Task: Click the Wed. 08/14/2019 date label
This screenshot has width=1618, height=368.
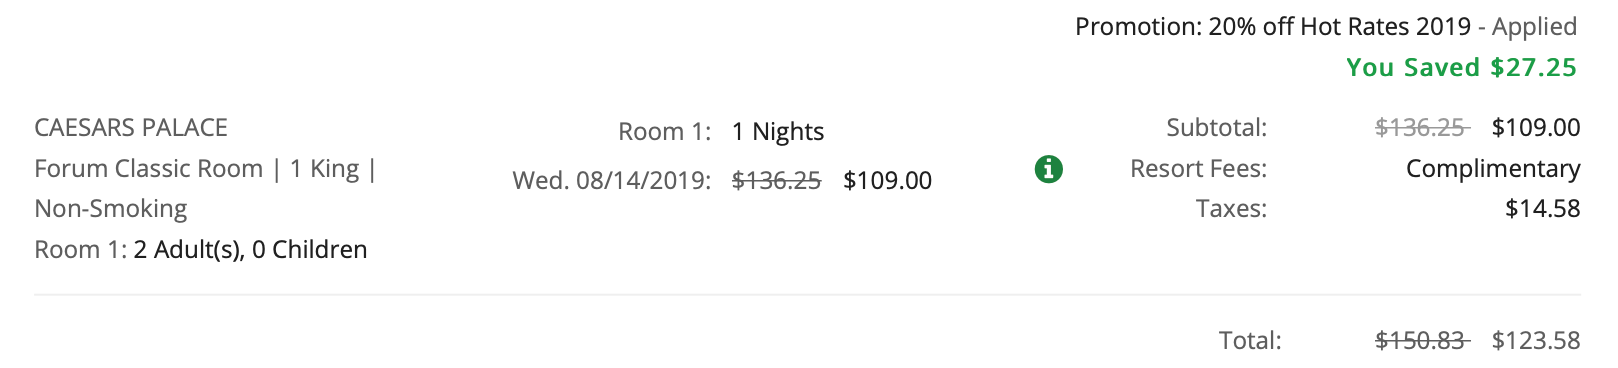Action: (612, 181)
